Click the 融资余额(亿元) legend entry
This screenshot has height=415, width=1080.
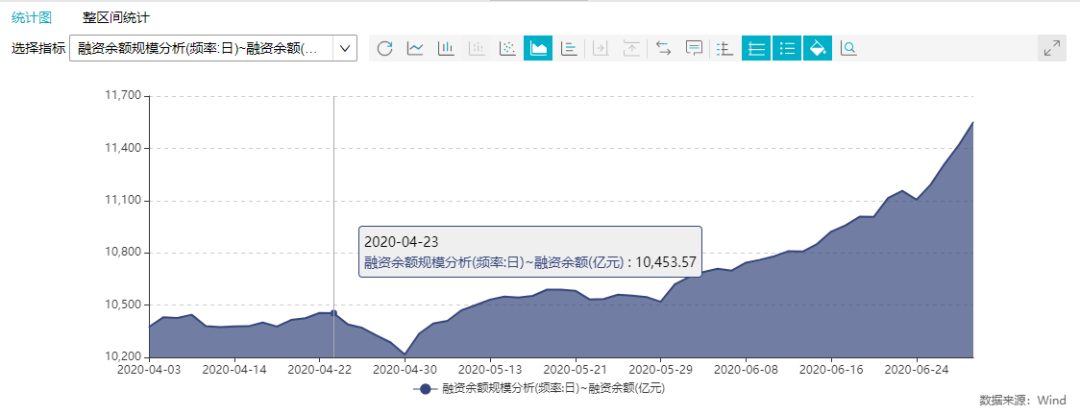(539, 389)
